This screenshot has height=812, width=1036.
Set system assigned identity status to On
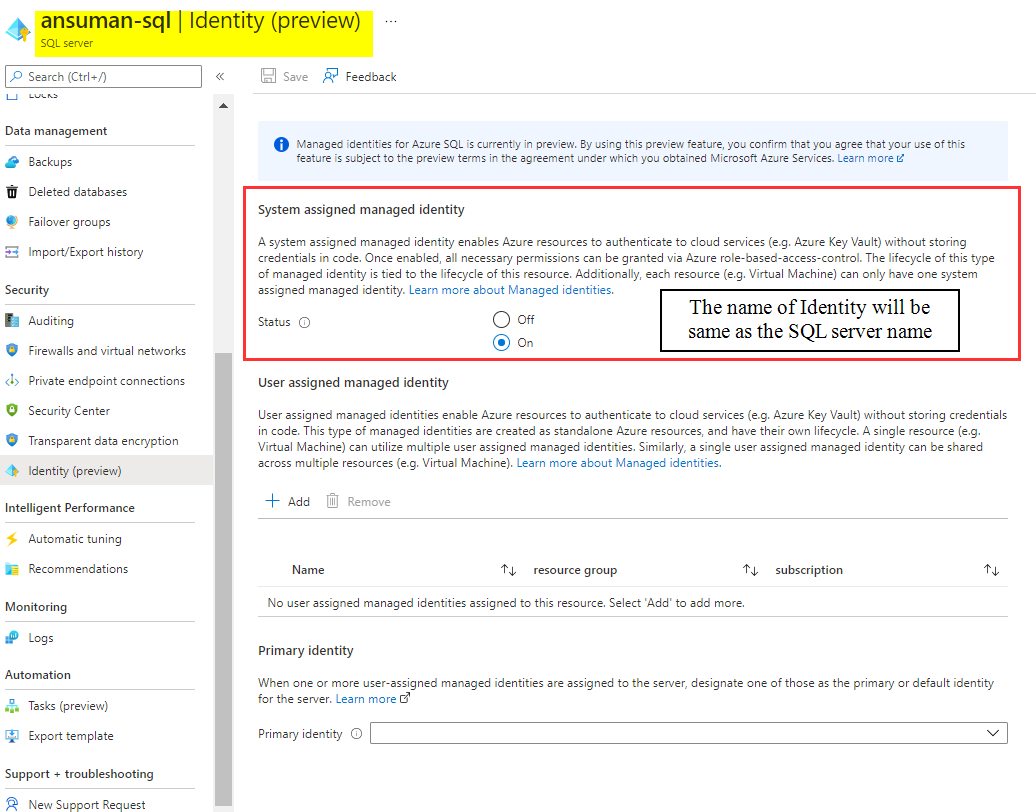coord(501,342)
